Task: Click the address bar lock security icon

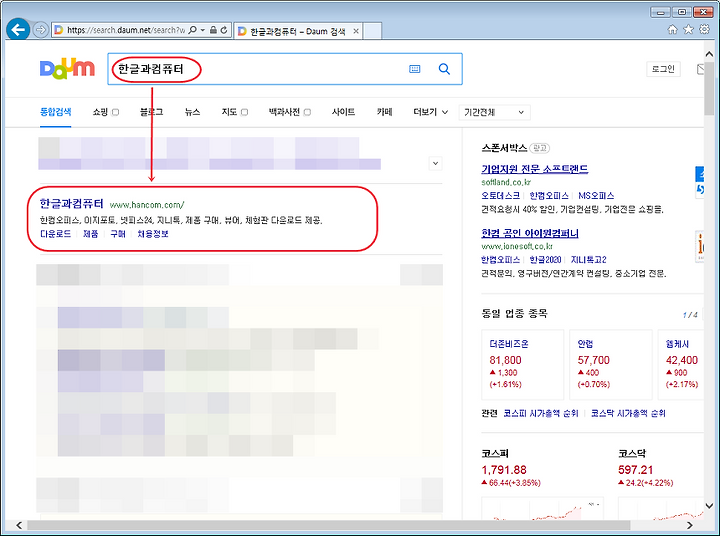Action: [x=213, y=30]
